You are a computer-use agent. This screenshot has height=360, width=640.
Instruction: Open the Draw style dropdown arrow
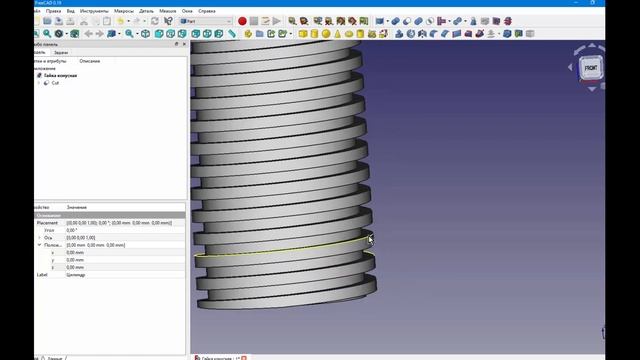(67, 34)
